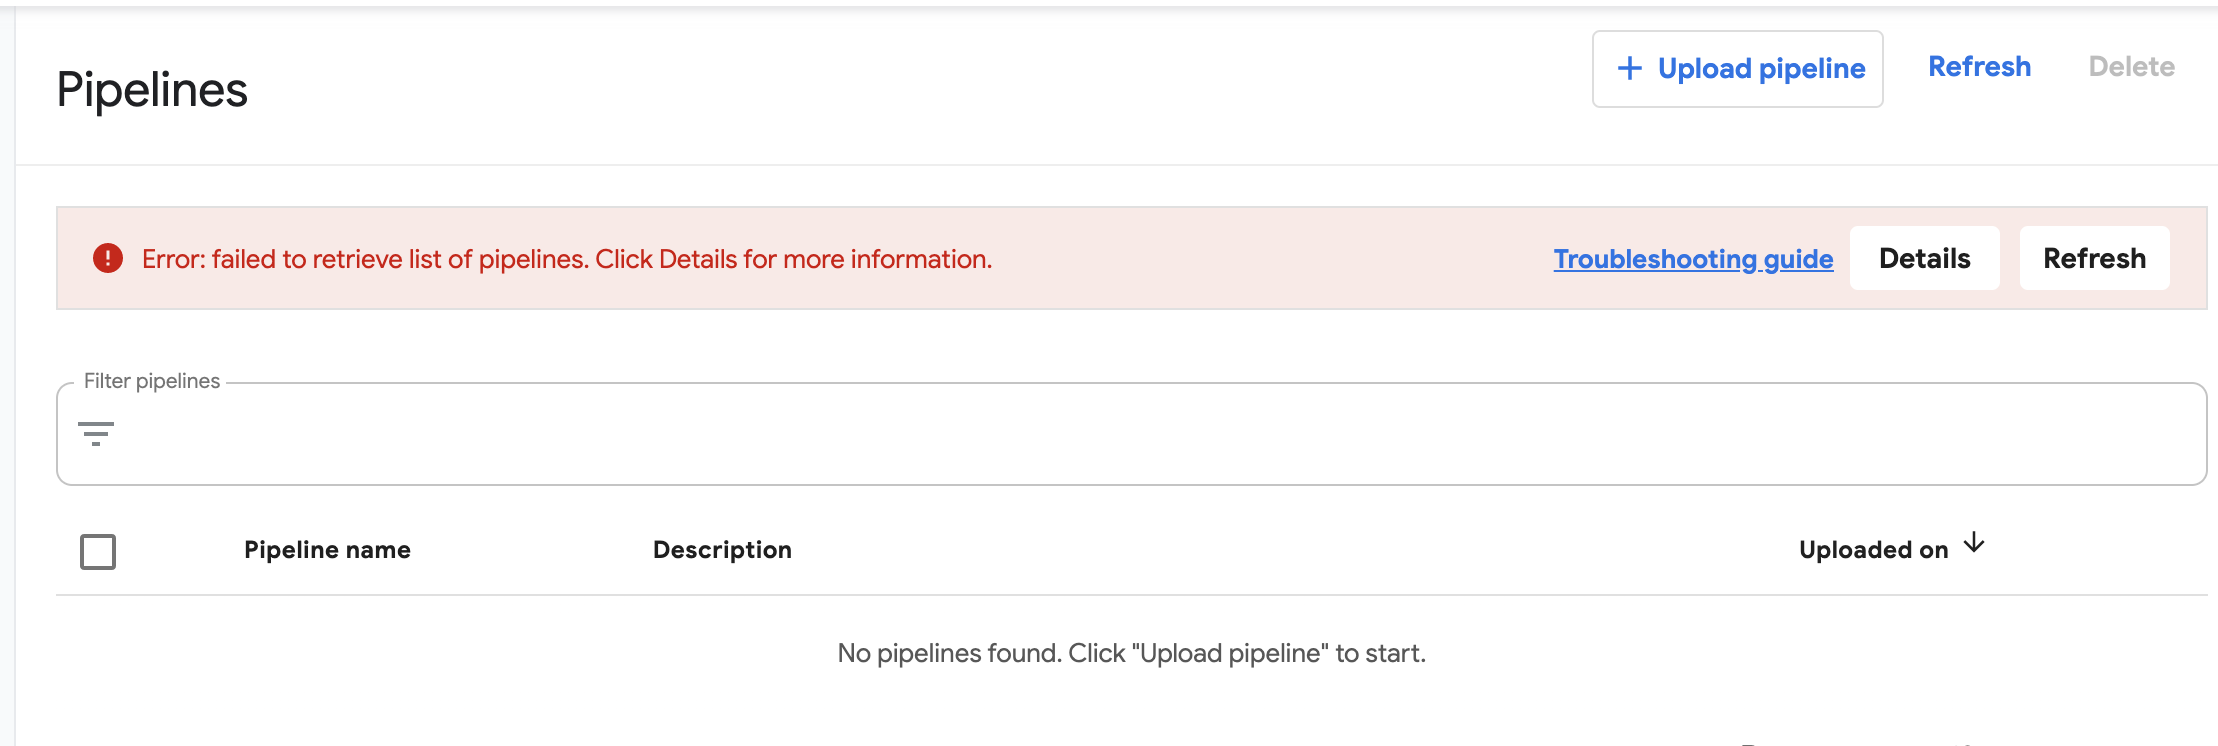Click the filter icon in Filter pipelines field
Viewport: 2218px width, 746px height.
pyautogui.click(x=97, y=434)
